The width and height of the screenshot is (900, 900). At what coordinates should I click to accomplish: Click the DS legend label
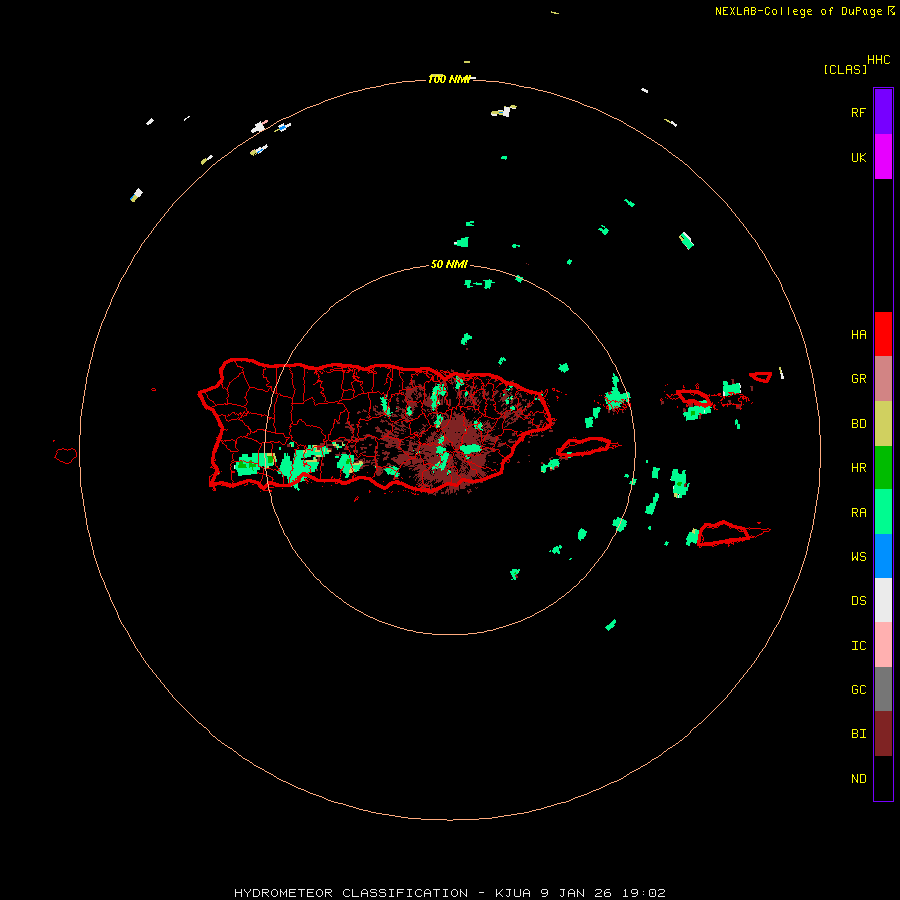click(858, 601)
